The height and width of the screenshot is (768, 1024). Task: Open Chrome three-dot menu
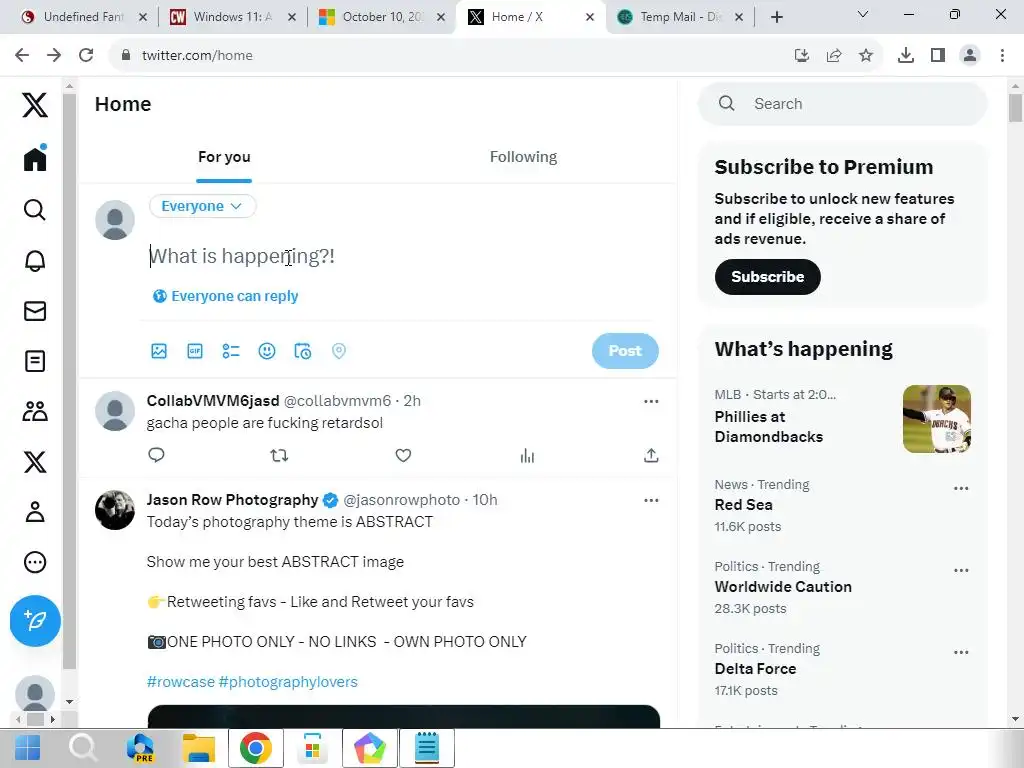point(1002,56)
